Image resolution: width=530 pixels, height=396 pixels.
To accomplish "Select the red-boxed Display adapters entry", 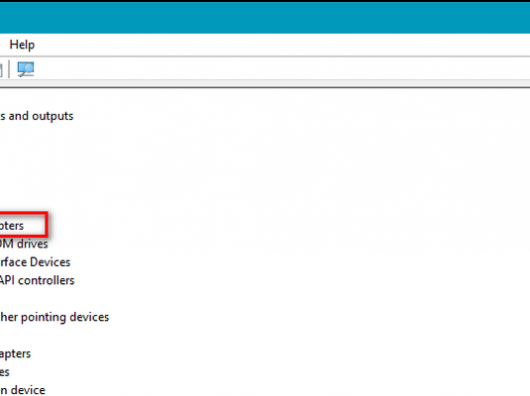I will point(12,225).
